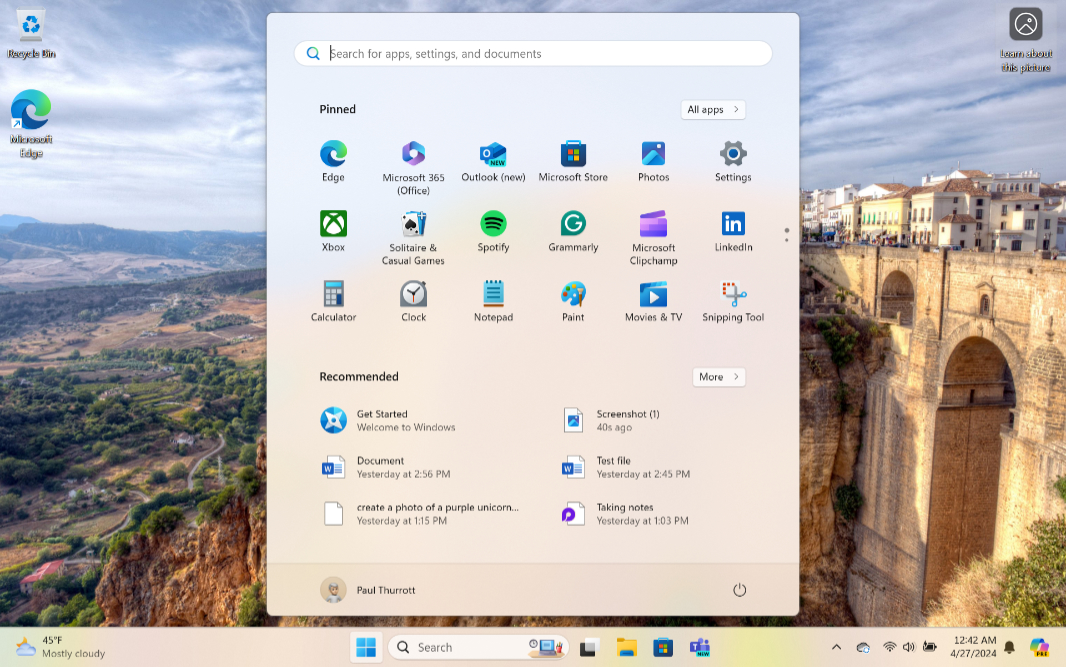Launch Grammarly
Viewport: 1066px width, 667px height.
click(573, 225)
